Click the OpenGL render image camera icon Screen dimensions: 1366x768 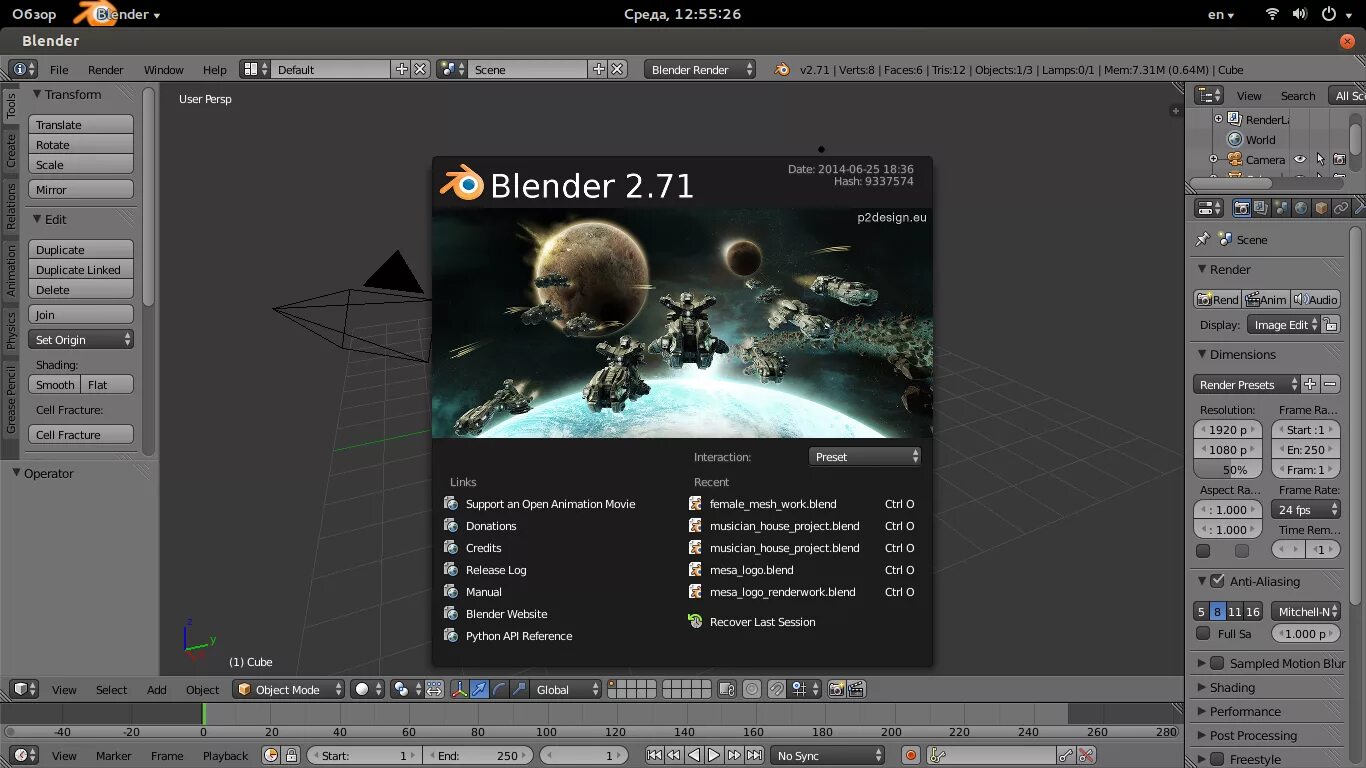pos(836,689)
